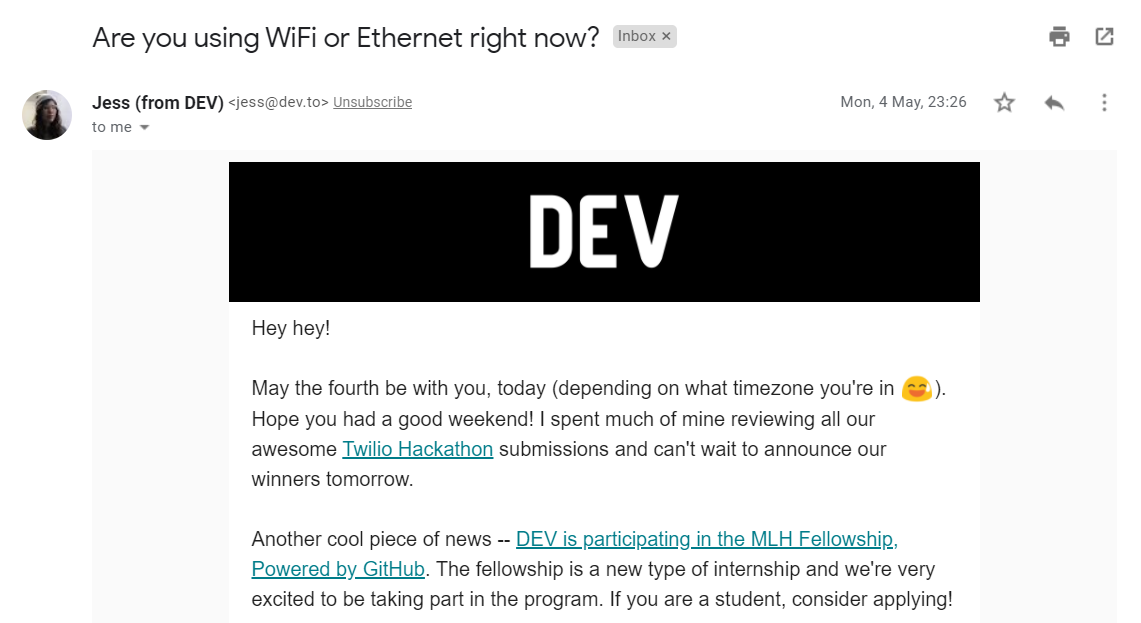Click the "to me" recipient text

tap(112, 127)
